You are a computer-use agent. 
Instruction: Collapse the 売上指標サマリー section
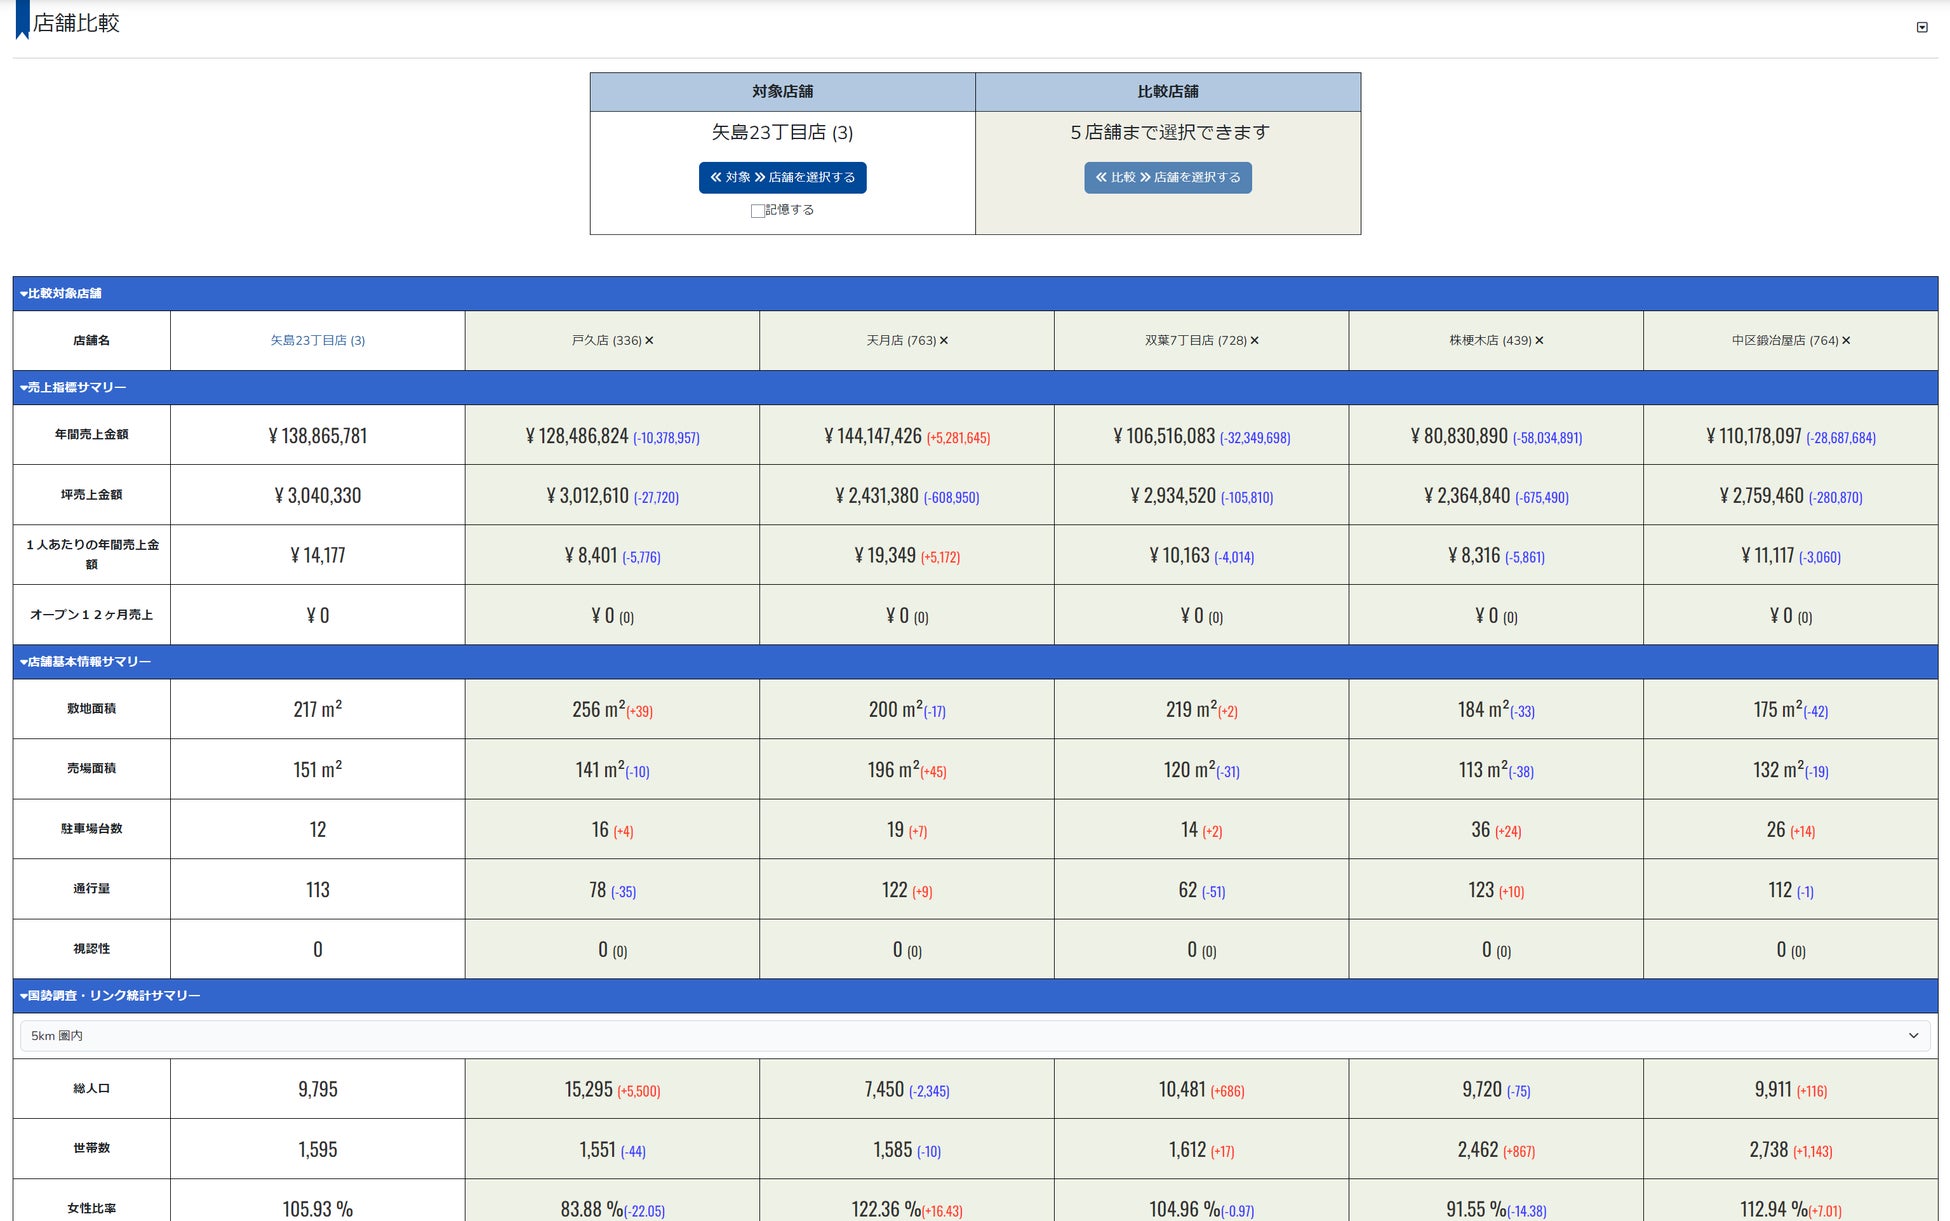click(x=73, y=388)
